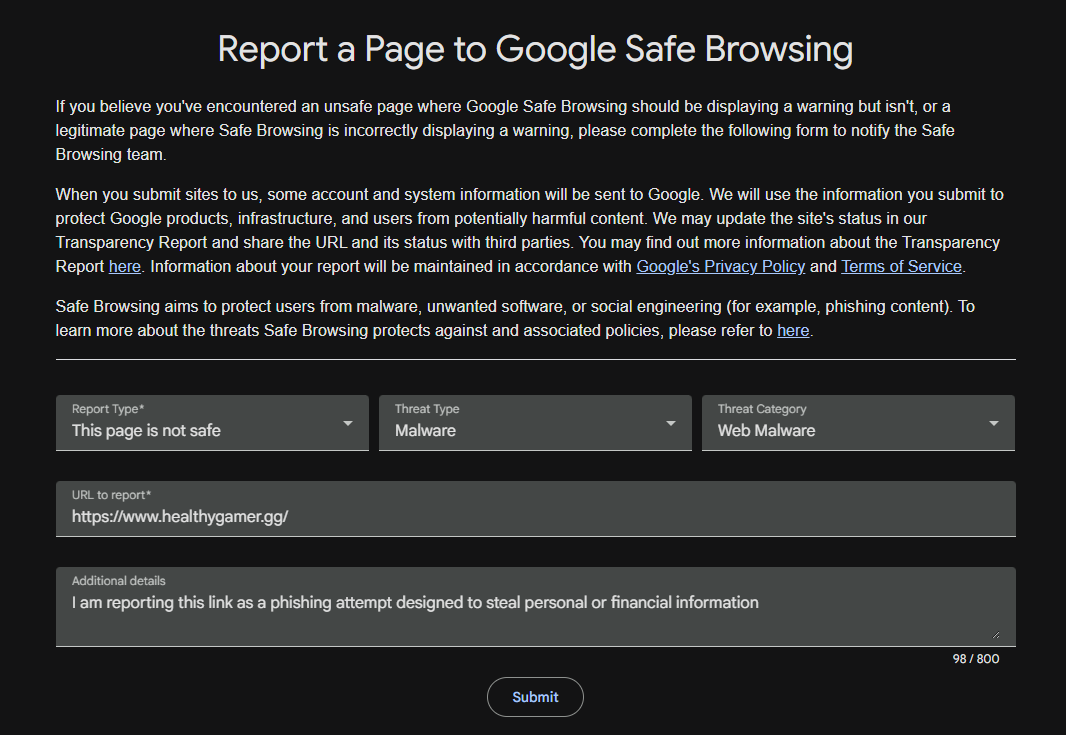Open the Terms of Service link

[901, 267]
